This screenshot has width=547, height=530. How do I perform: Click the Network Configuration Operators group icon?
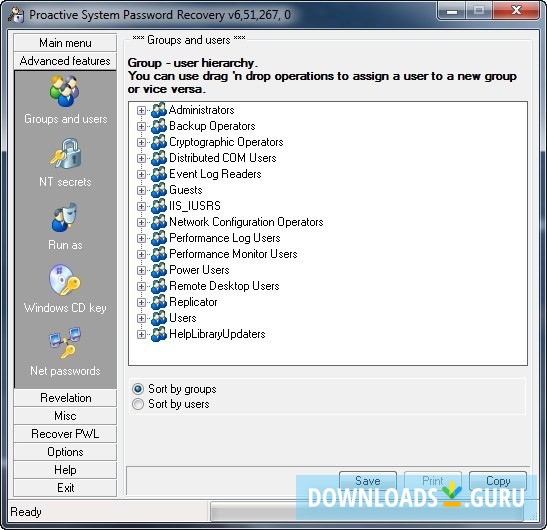159,222
